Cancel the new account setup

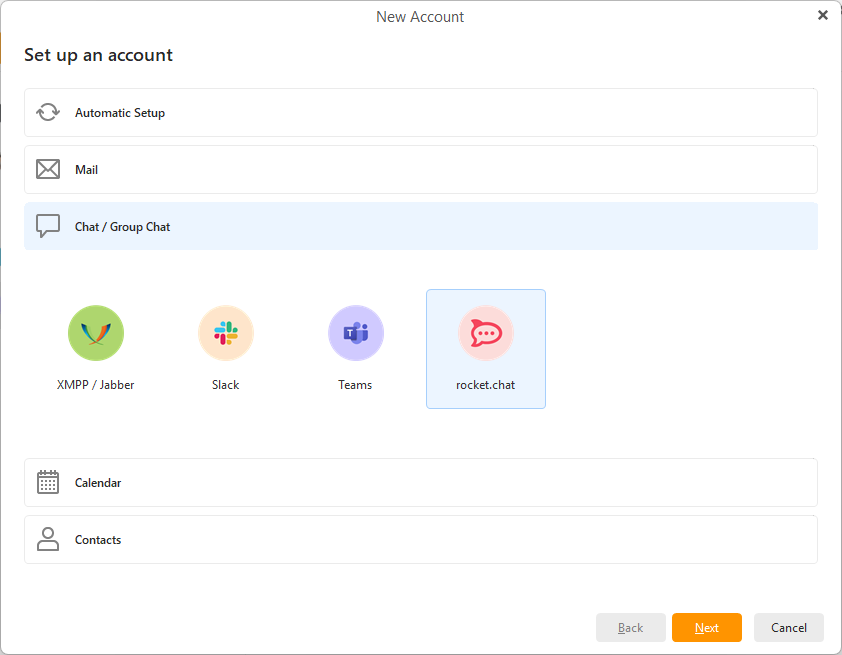point(788,628)
